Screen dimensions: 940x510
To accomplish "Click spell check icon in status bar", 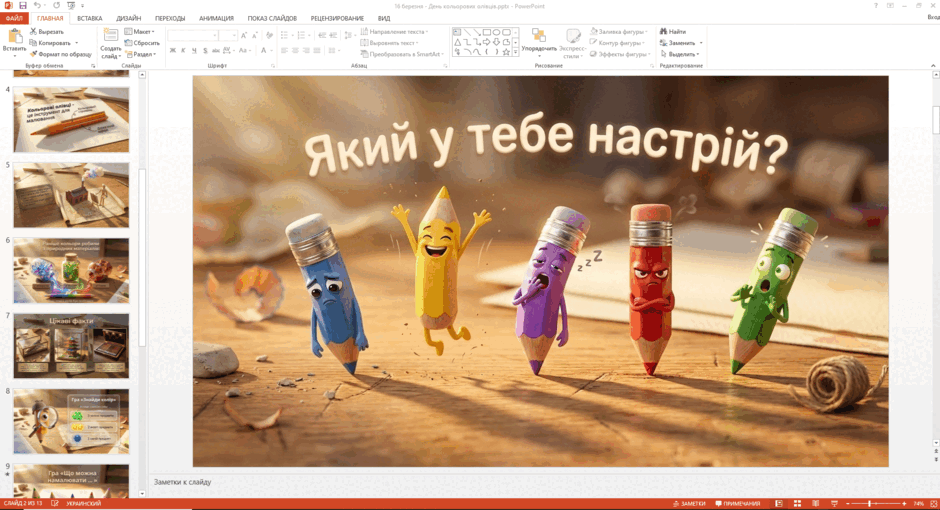I will click(x=55, y=503).
